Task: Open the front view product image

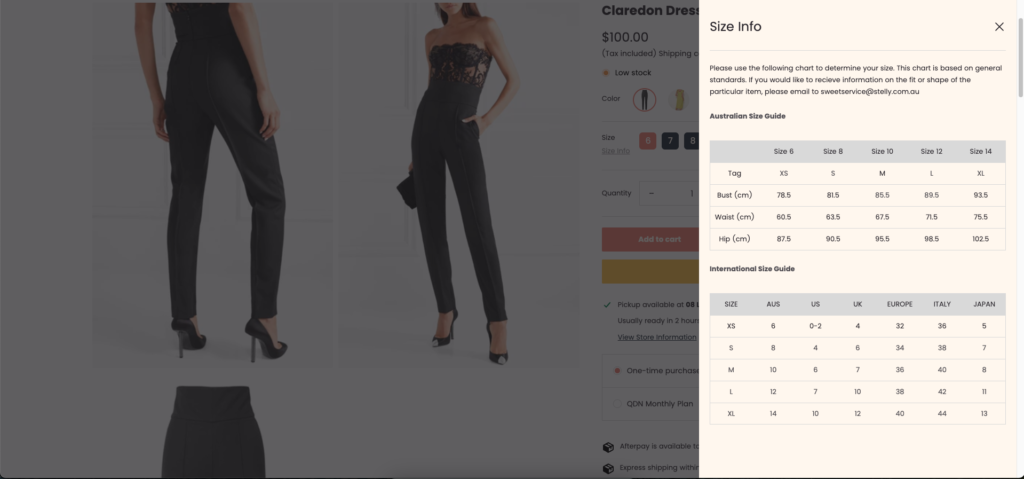Action: coord(458,184)
